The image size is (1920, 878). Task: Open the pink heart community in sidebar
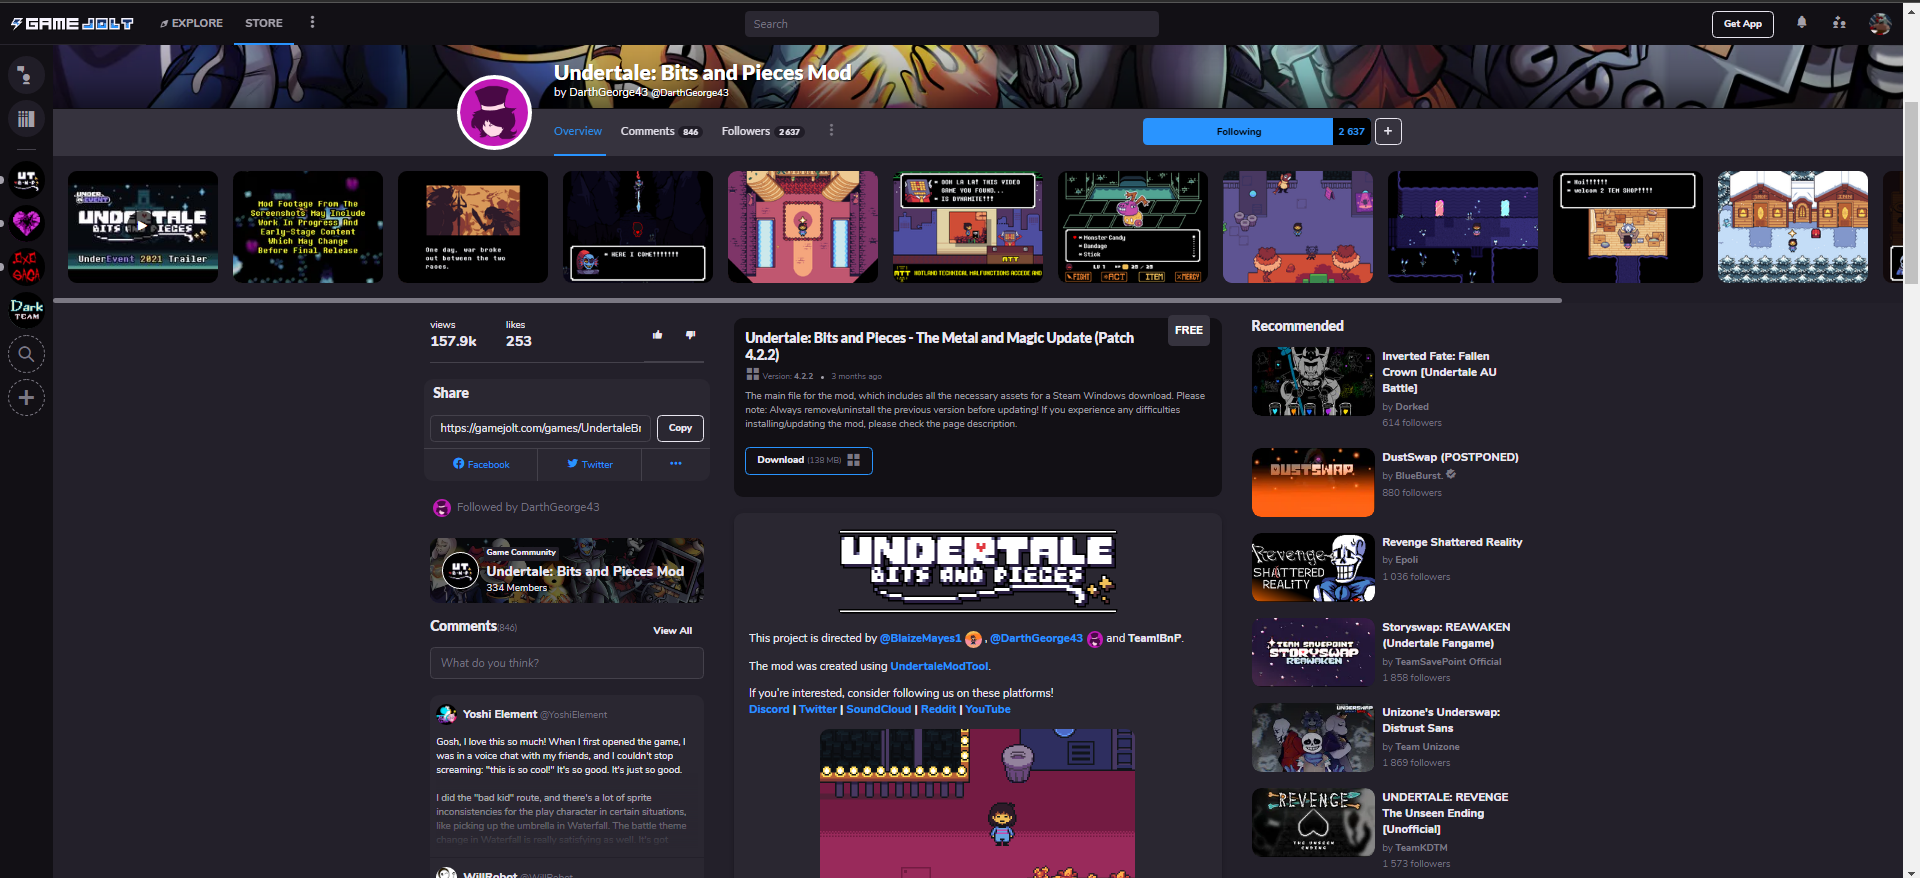27,223
